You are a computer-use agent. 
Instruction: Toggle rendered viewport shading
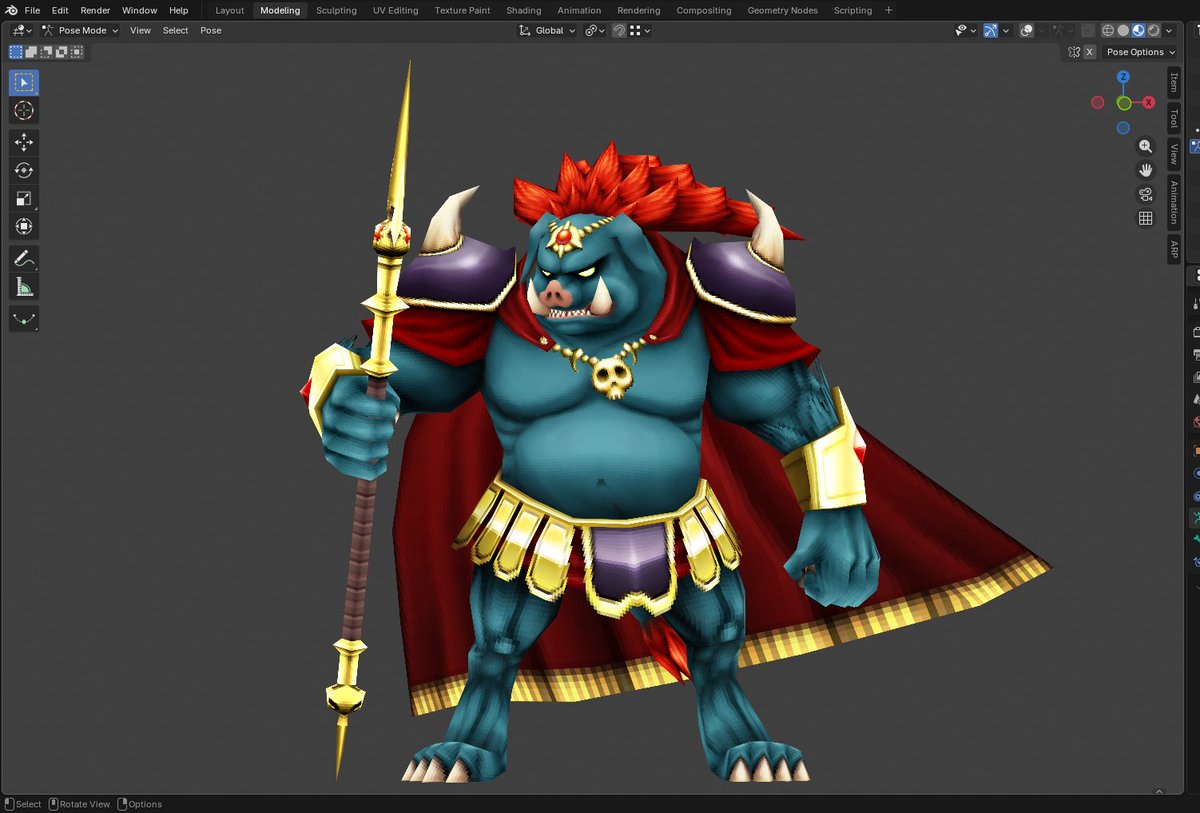coord(1153,30)
